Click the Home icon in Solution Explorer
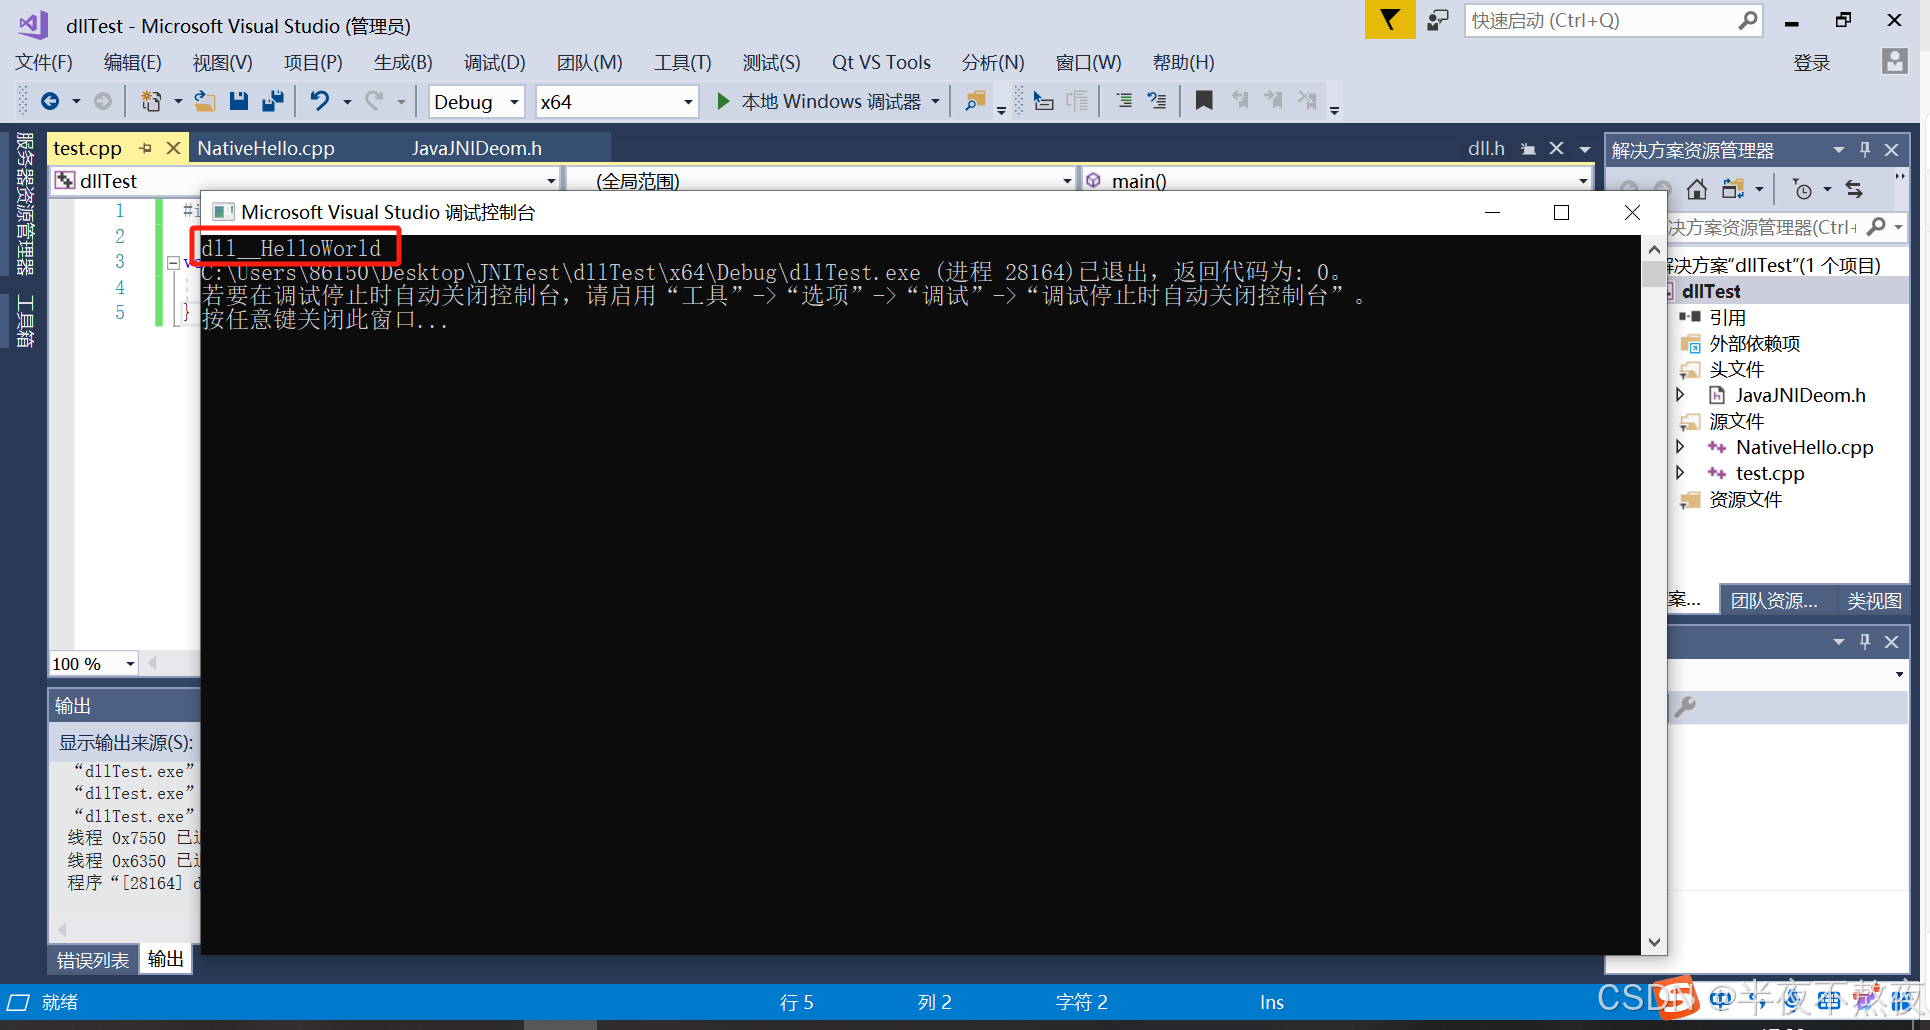 [x=1697, y=189]
